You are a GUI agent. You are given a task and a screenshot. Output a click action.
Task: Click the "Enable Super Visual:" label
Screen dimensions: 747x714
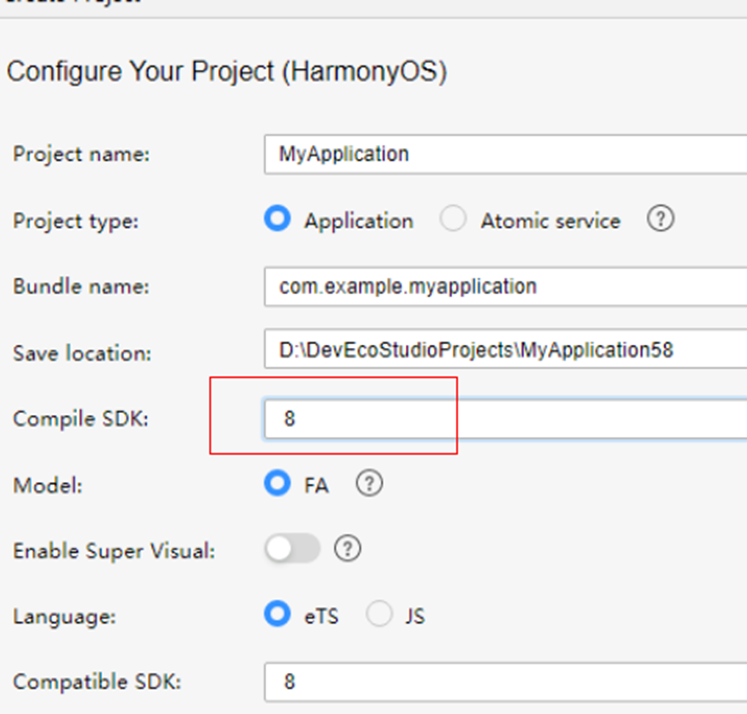tap(114, 550)
